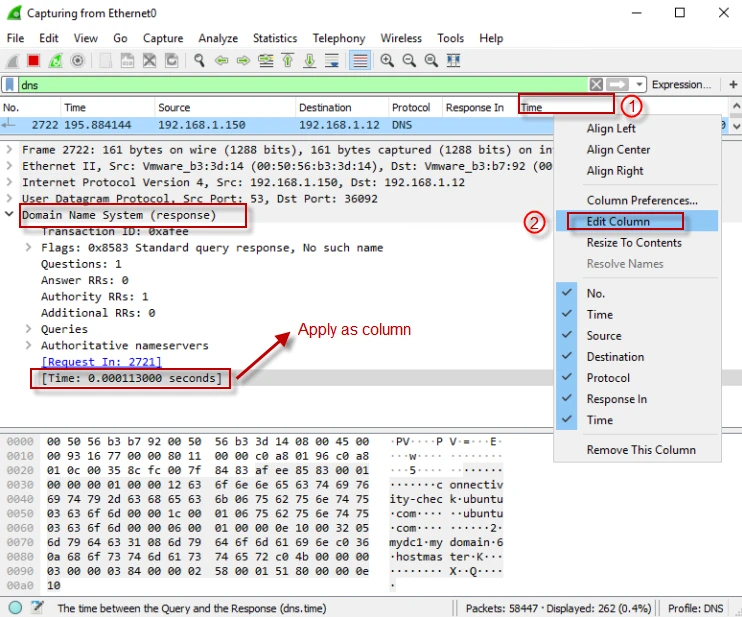
Task: Expand the Authoritative nameservers node
Action: (x=29, y=345)
